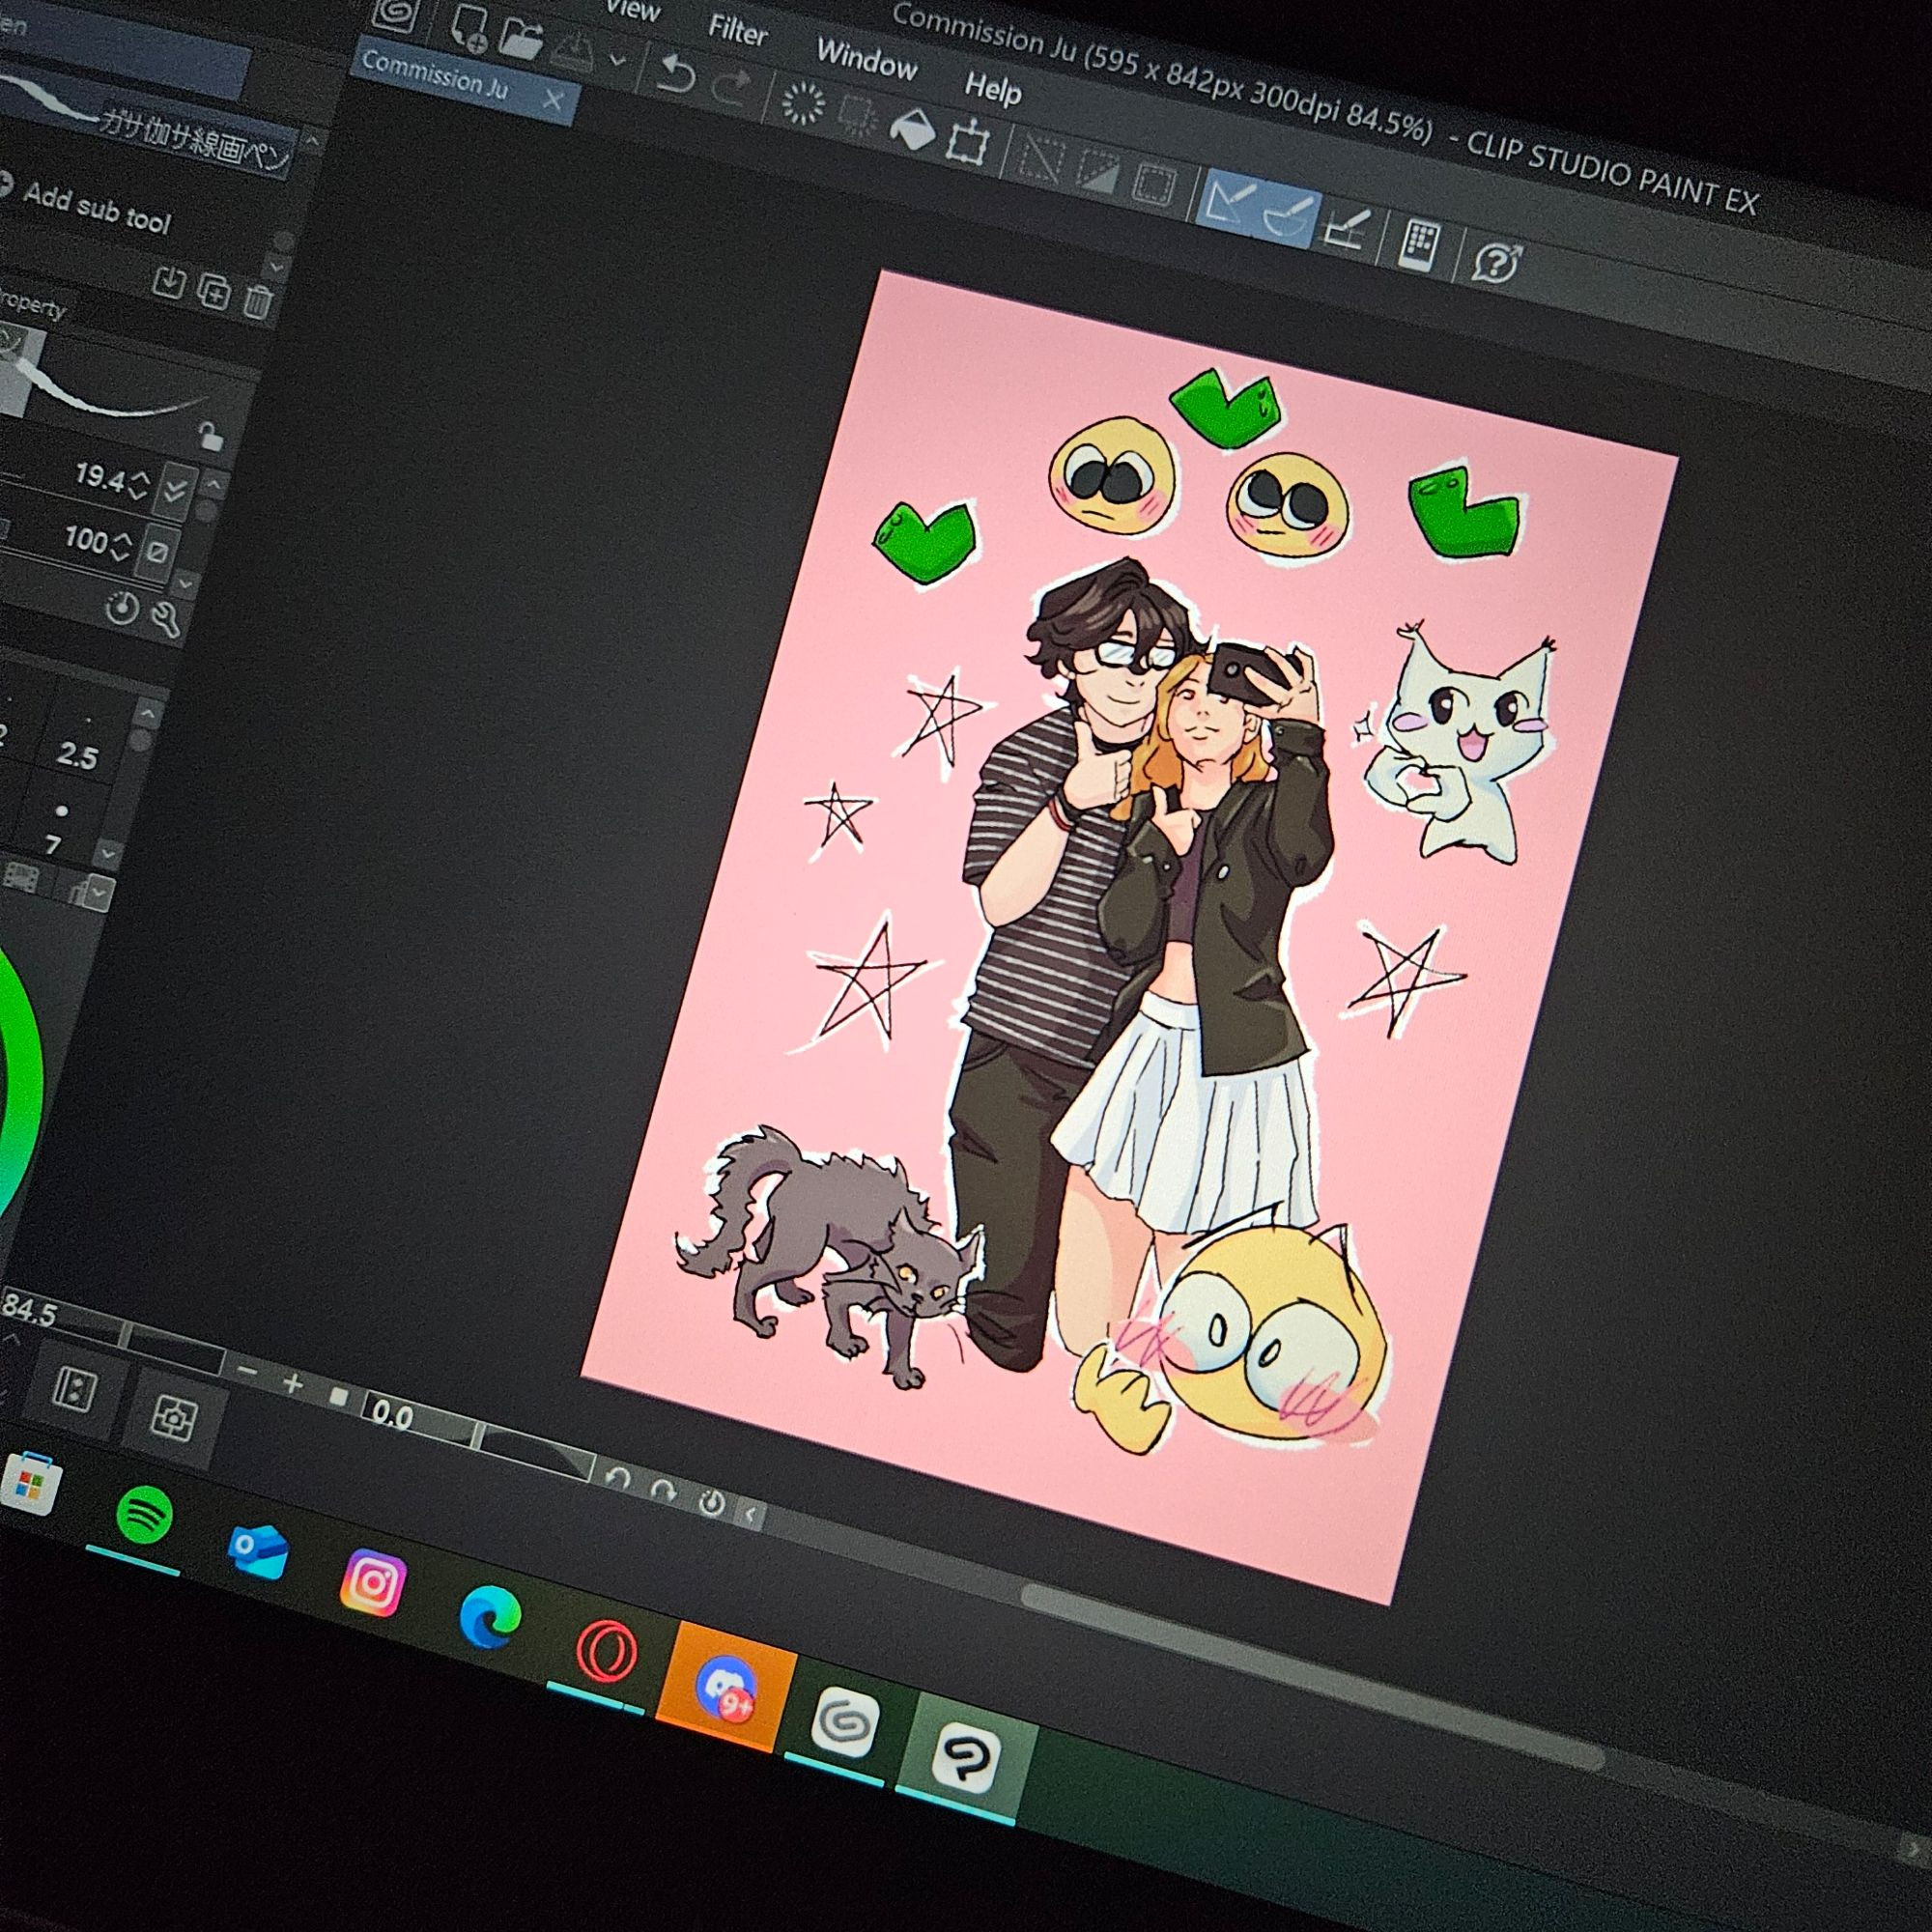The width and height of the screenshot is (1932, 1932).
Task: Create a new canvas with the New icon
Action: click(x=469, y=30)
